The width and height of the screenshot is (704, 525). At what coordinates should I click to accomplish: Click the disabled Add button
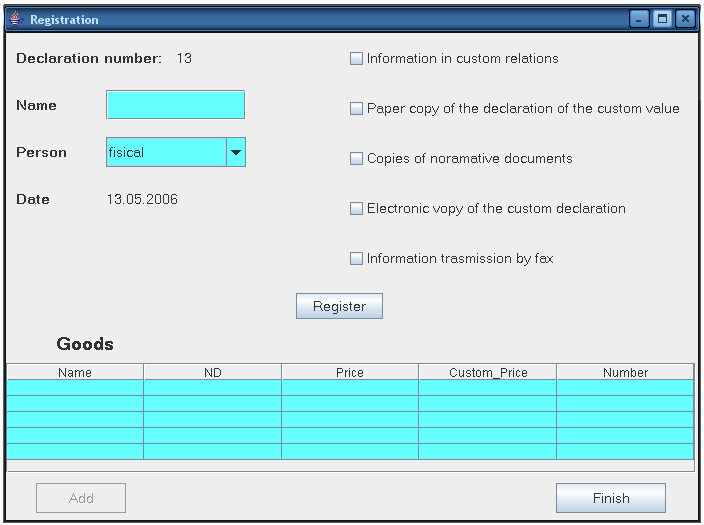(x=81, y=498)
